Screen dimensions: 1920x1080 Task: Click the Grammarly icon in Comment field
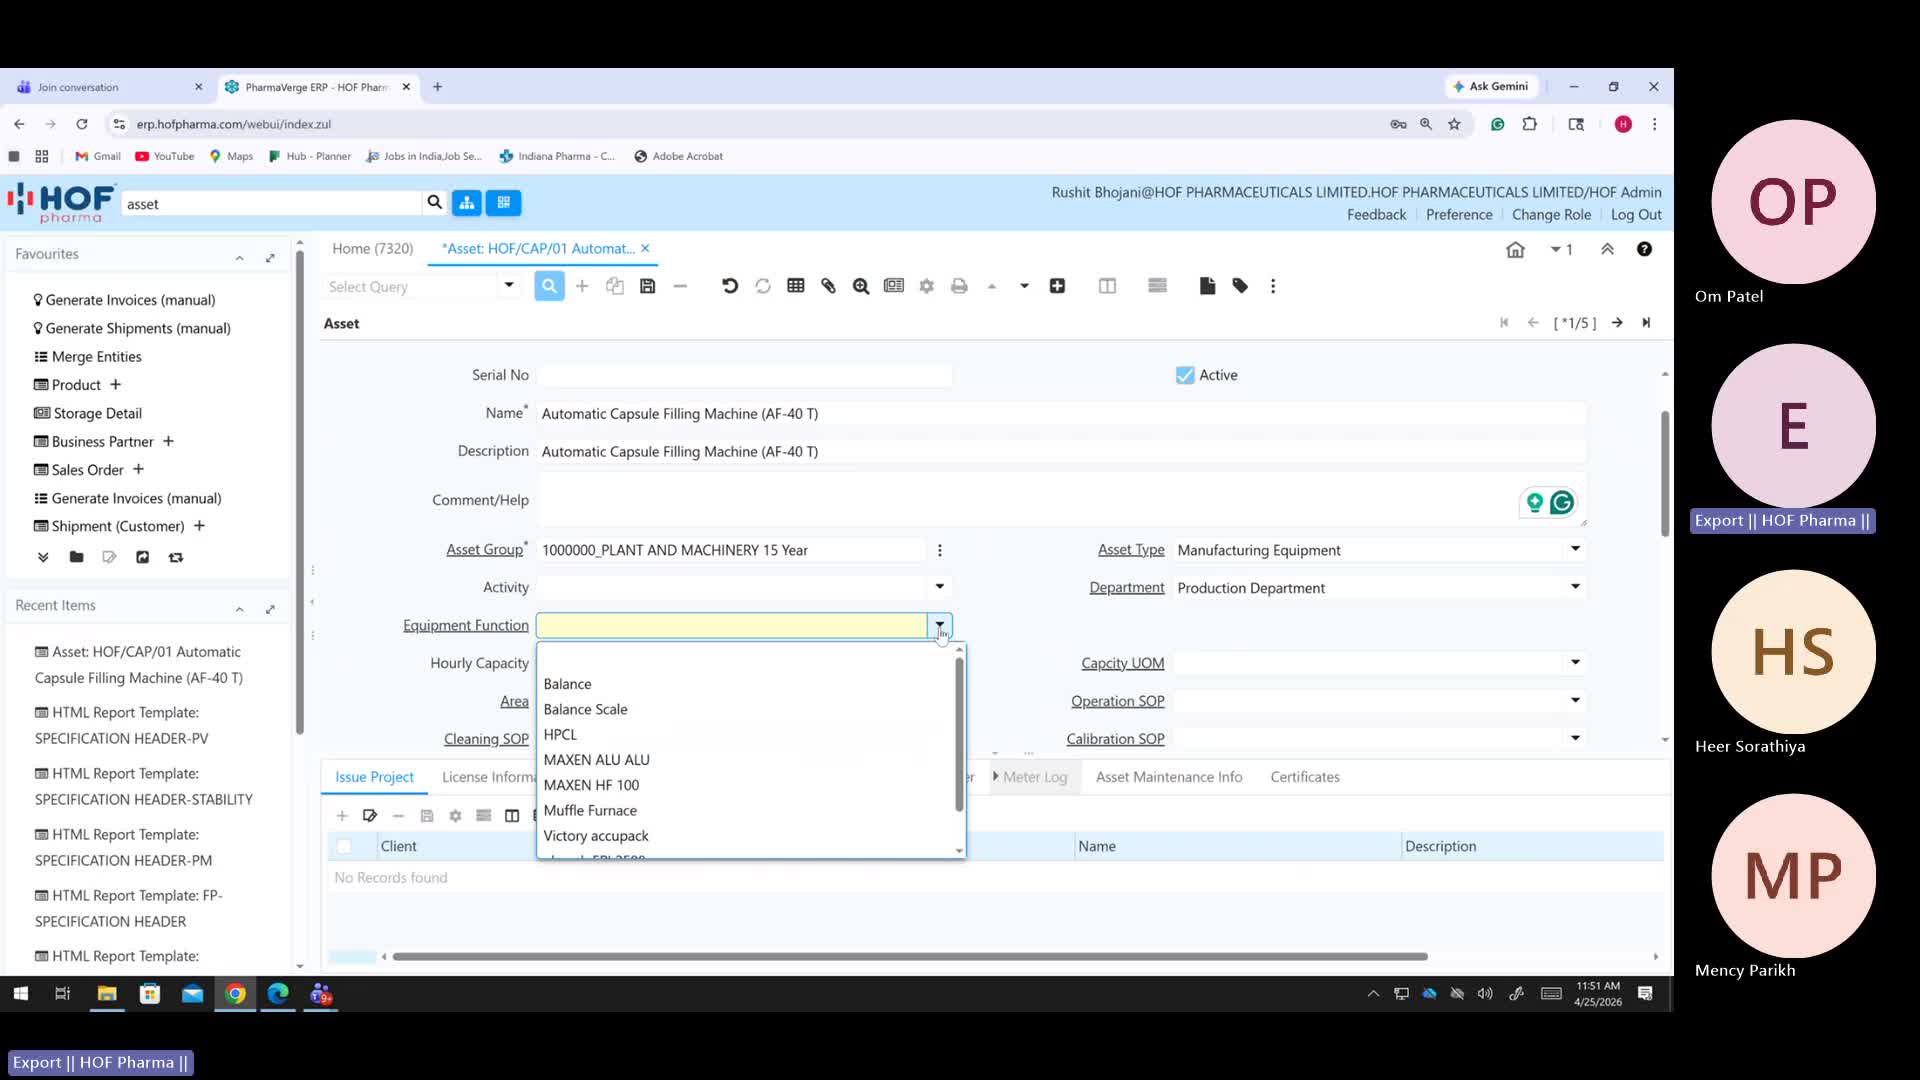click(x=1561, y=502)
